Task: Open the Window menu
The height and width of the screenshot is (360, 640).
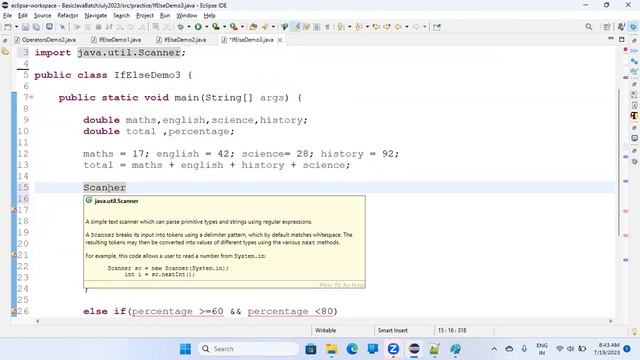Action: tap(187, 16)
